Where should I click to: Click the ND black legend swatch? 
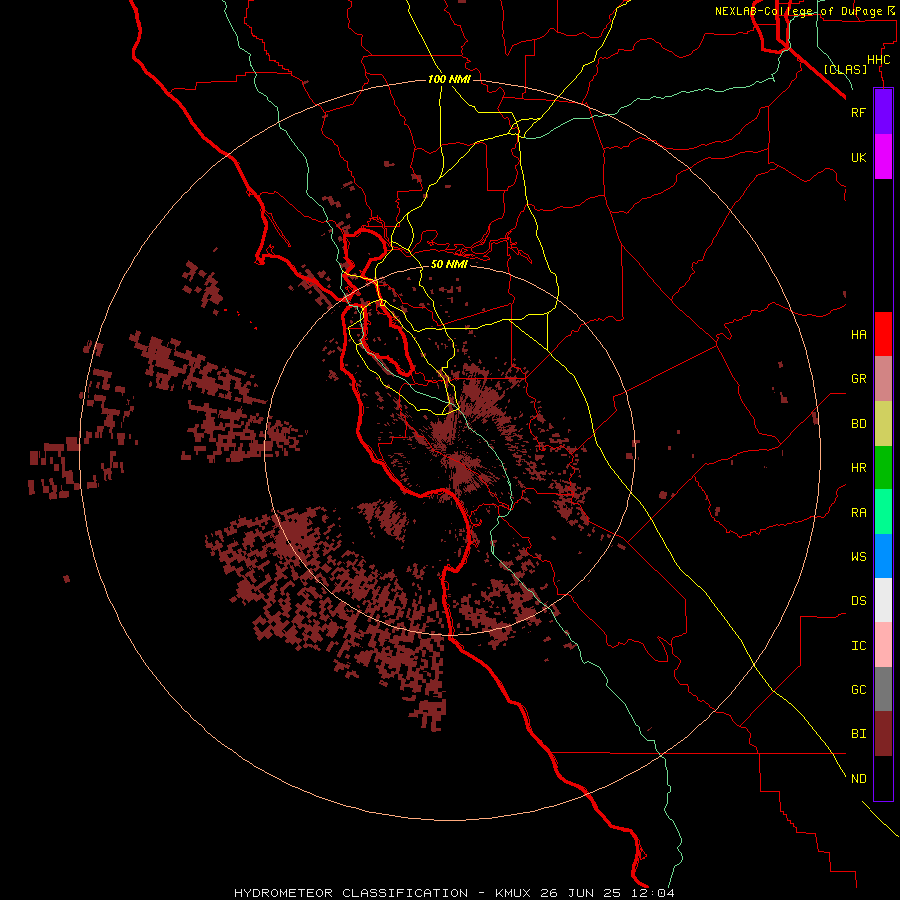pos(883,778)
